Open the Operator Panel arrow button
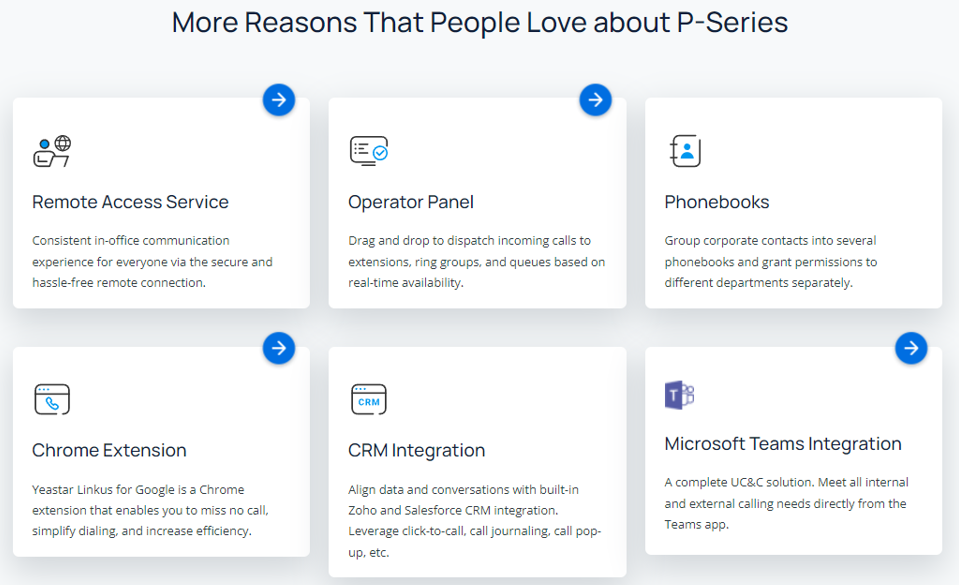Viewport: 959px width, 585px height. pos(595,99)
